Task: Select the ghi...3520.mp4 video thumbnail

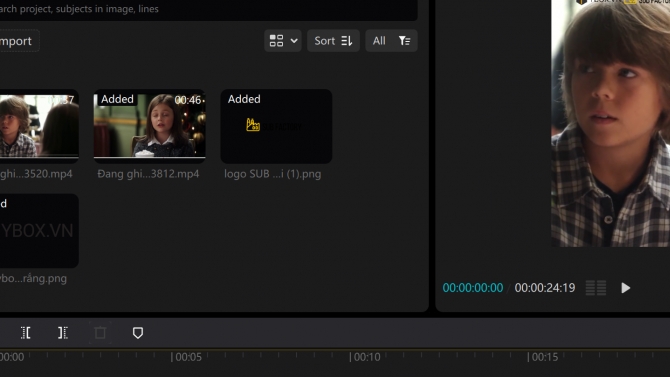Action: 39,126
